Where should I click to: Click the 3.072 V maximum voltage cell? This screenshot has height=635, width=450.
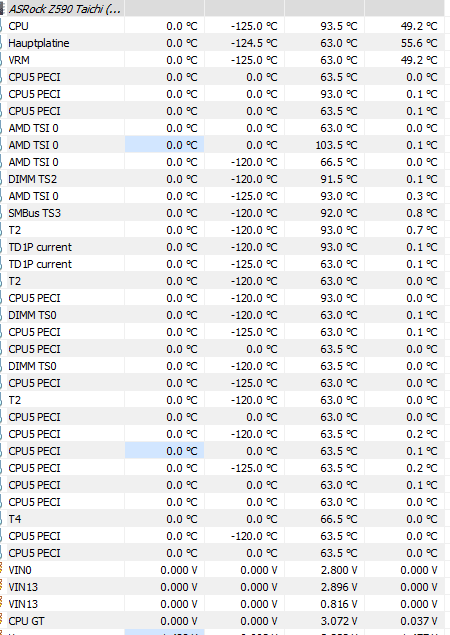click(x=339, y=621)
